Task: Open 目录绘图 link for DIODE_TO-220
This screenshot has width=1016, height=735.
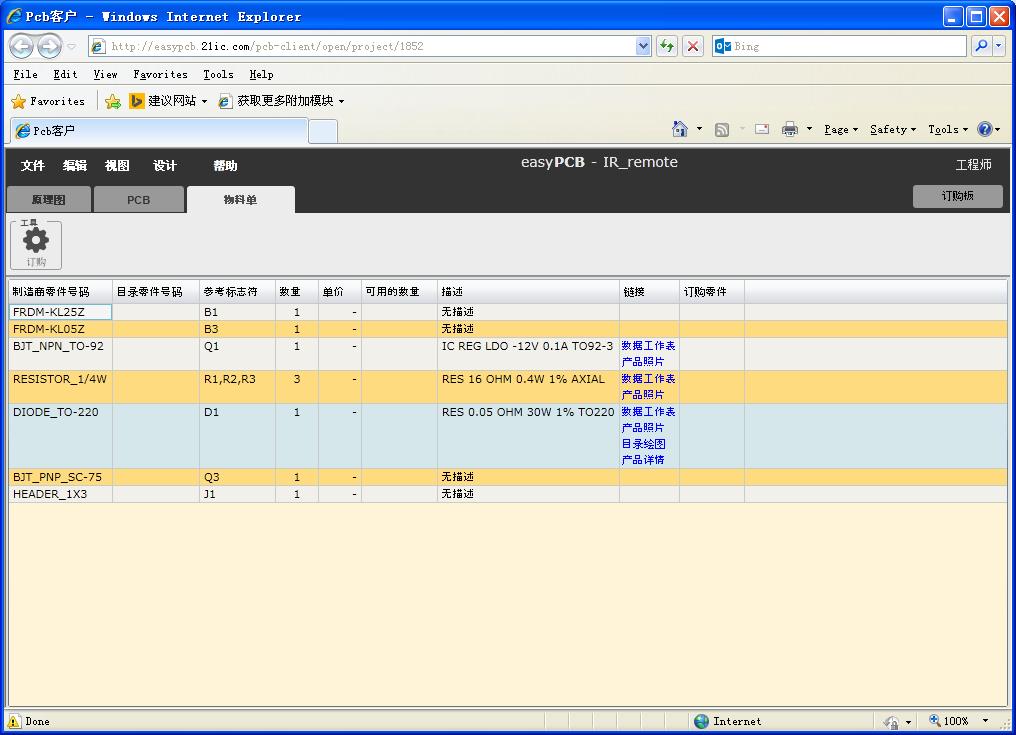Action: tap(643, 444)
